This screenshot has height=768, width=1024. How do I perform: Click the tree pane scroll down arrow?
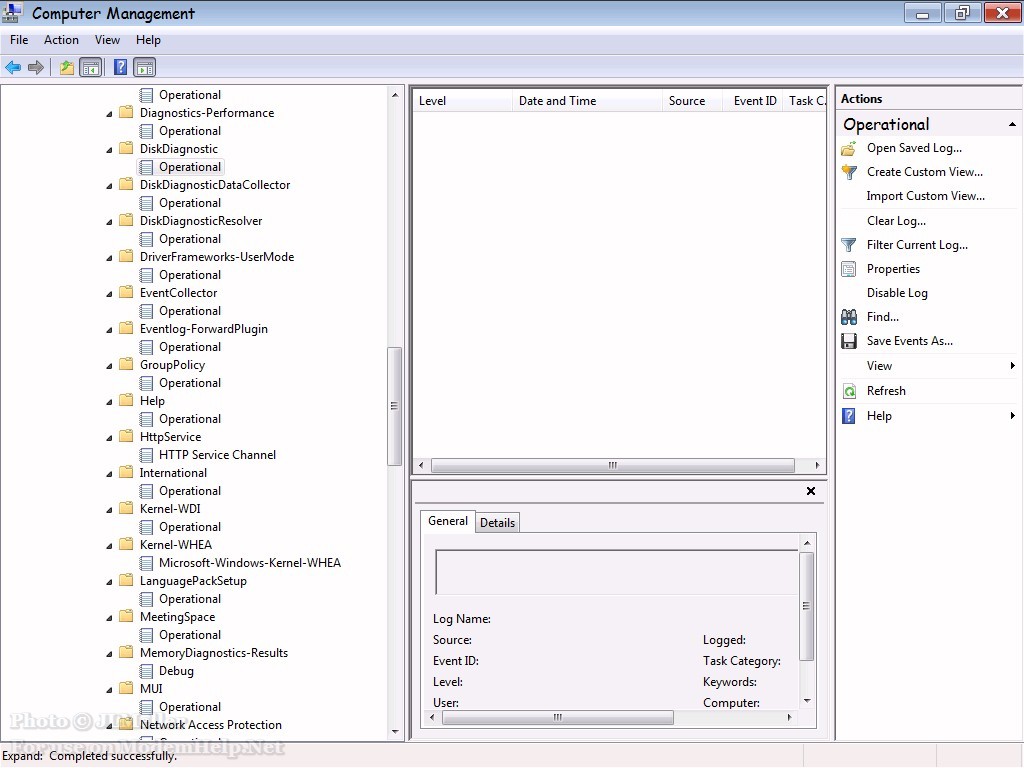394,732
